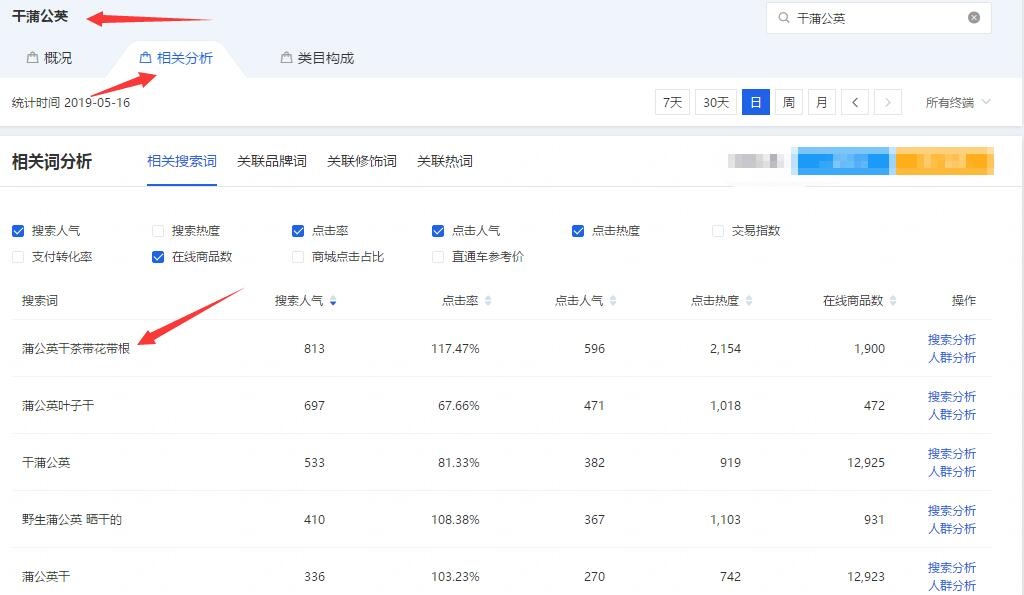Click the 干蒲公英 search input field
This screenshot has width=1024, height=595.
(878, 18)
